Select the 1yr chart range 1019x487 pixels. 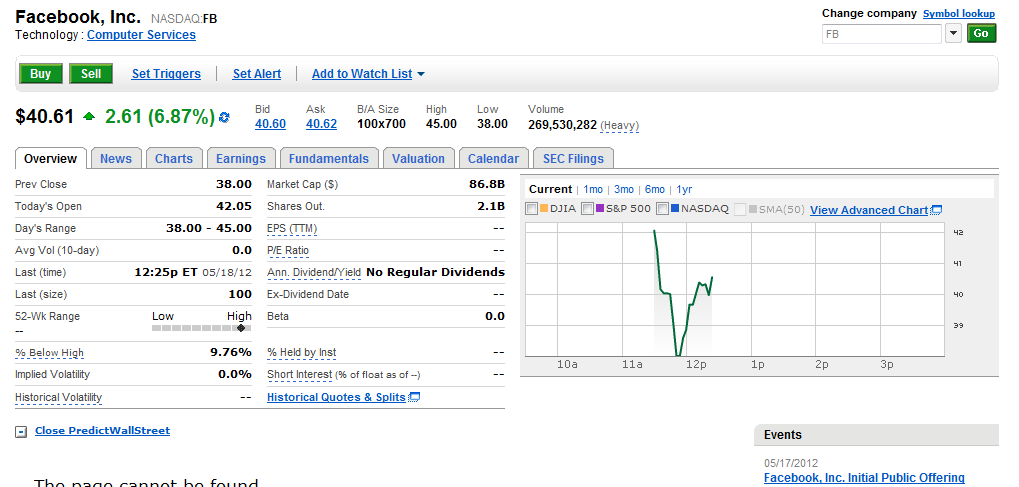click(x=684, y=189)
